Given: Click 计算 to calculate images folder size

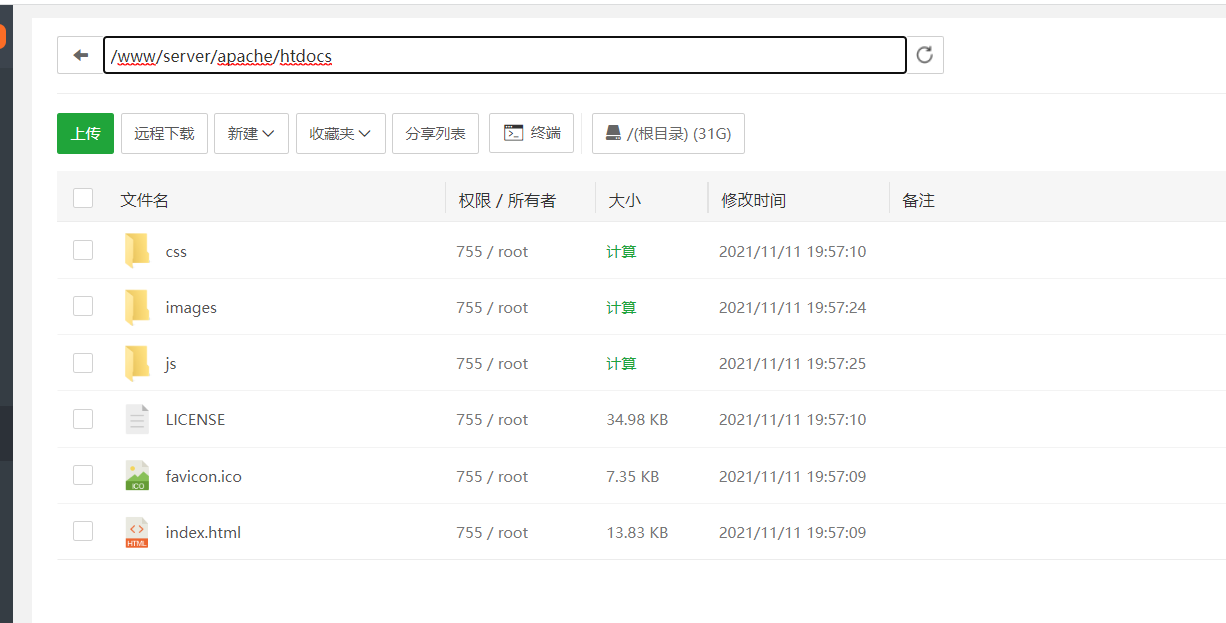Looking at the screenshot, I should (621, 308).
